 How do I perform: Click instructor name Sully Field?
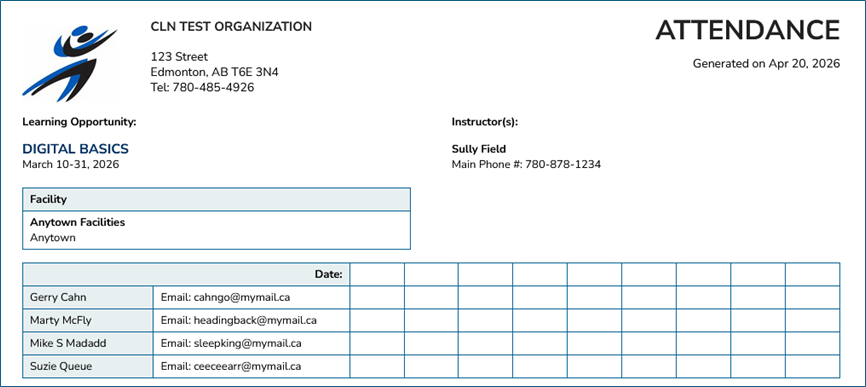tap(479, 149)
